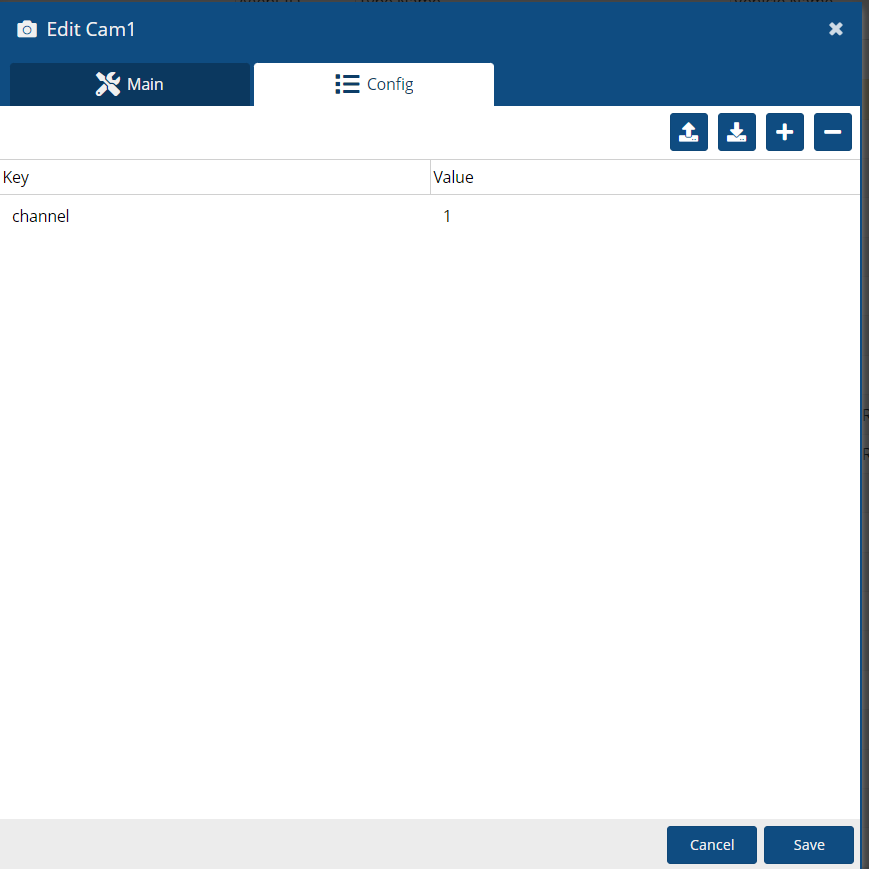Click the wrench icon on Main tab
The width and height of the screenshot is (869, 869).
tap(108, 84)
